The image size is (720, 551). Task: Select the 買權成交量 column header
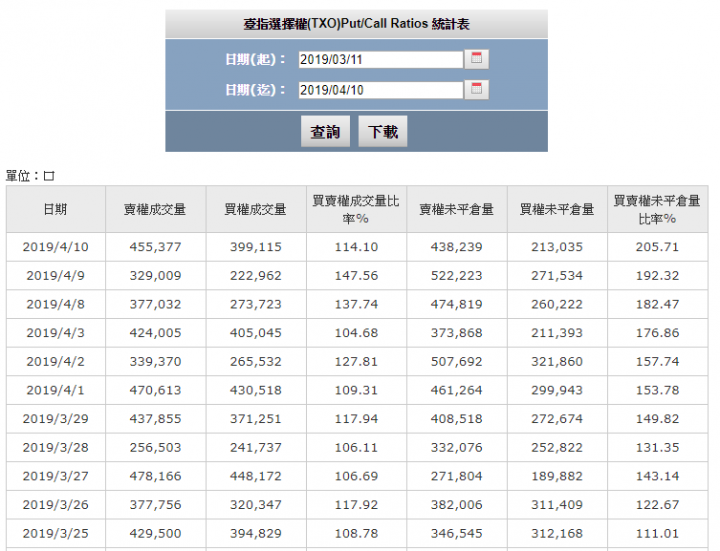256,209
